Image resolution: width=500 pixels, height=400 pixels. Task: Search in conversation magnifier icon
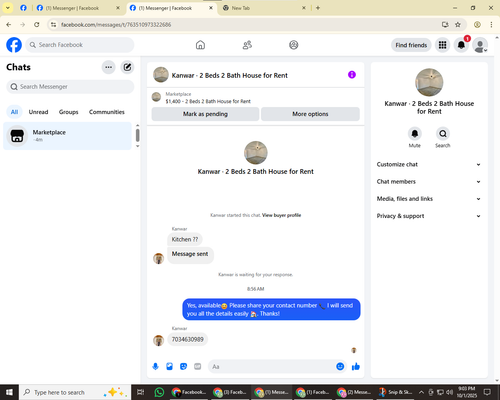pos(443,134)
